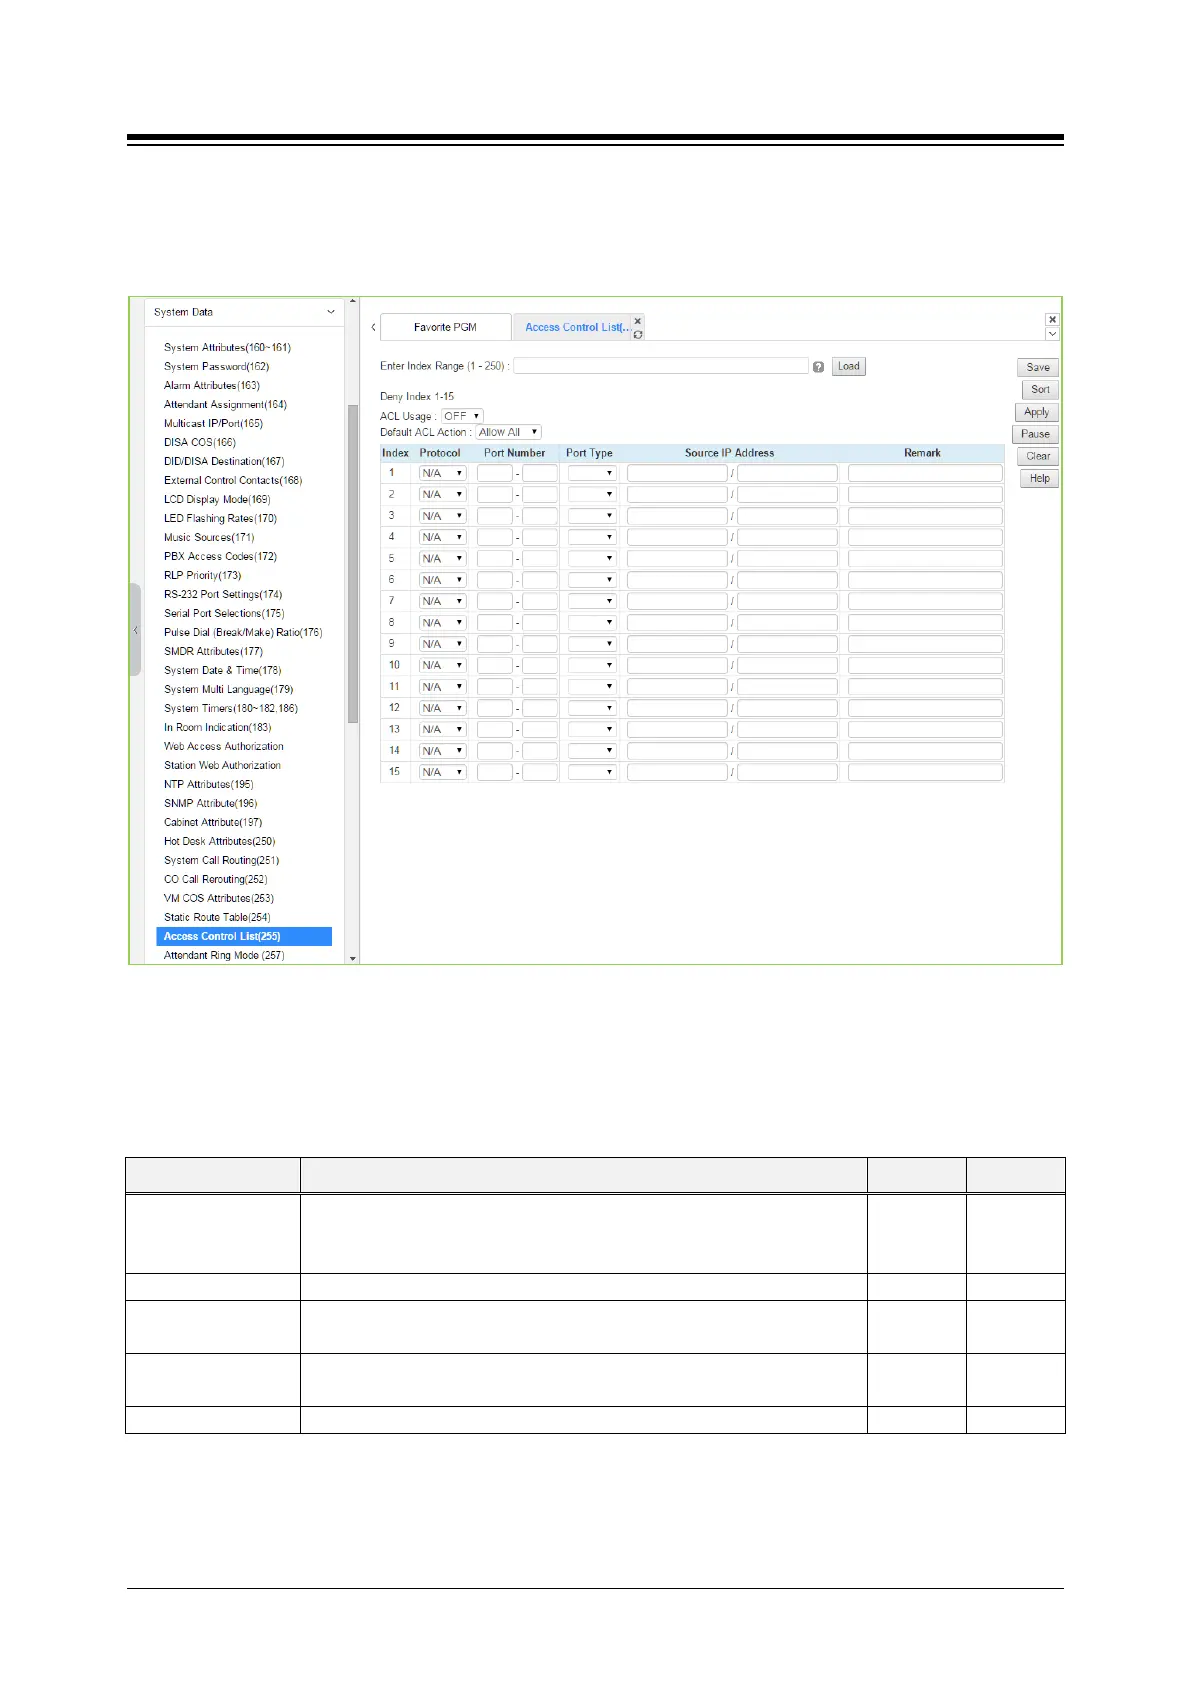Collapse the left sidebar with the side handle
Image resolution: width=1191 pixels, height=1684 pixels.
[135, 630]
